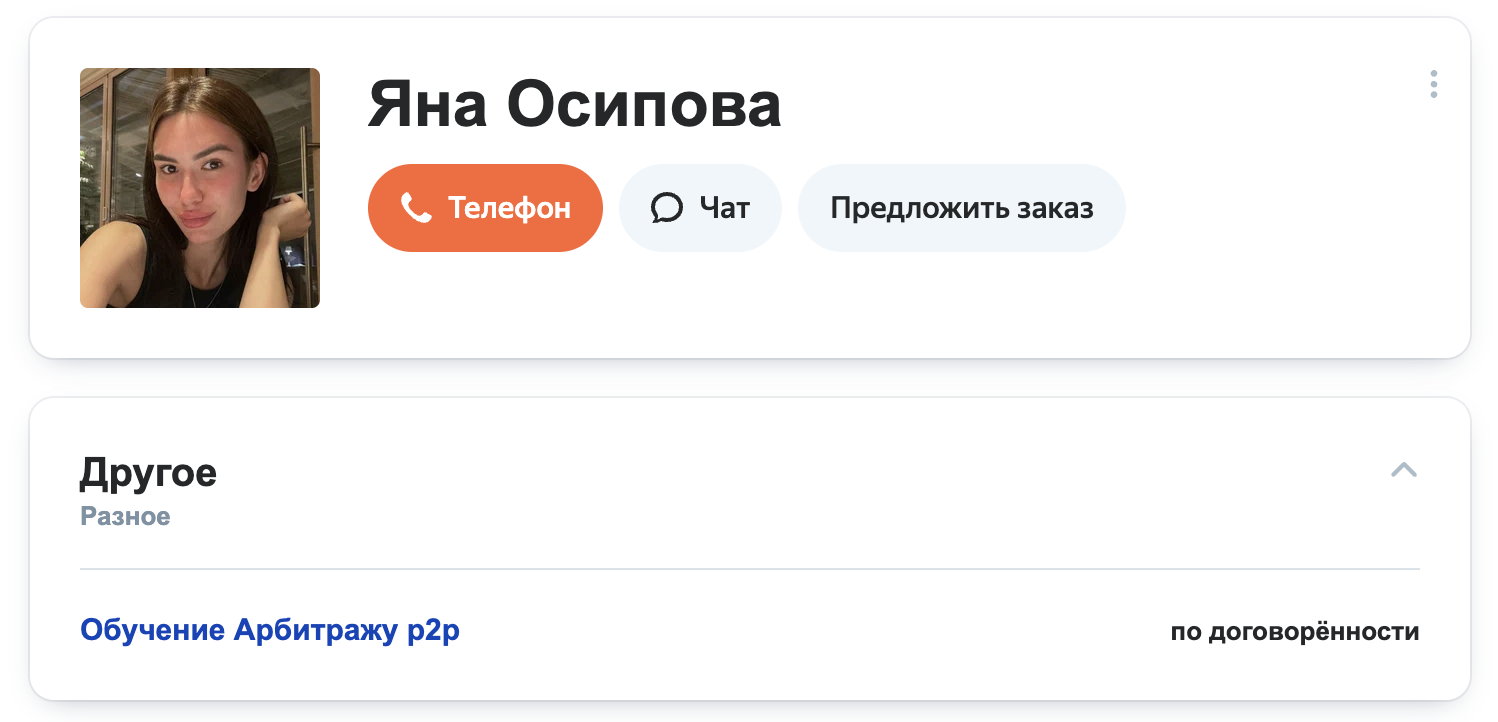Click the surname Осипова in the heading

coord(644,105)
